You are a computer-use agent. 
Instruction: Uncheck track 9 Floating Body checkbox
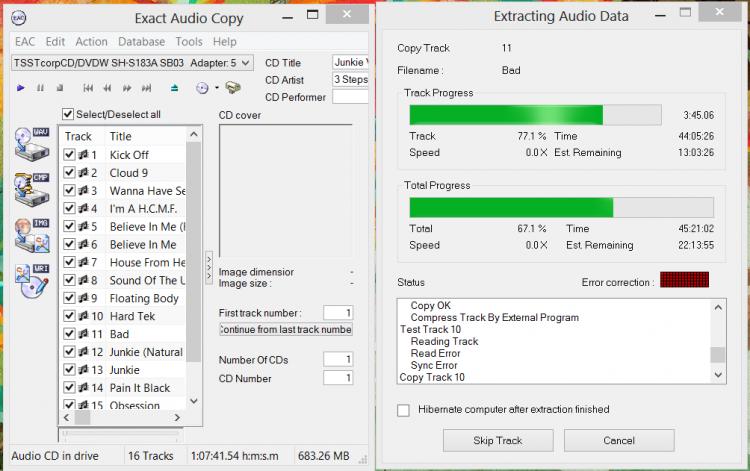point(69,298)
